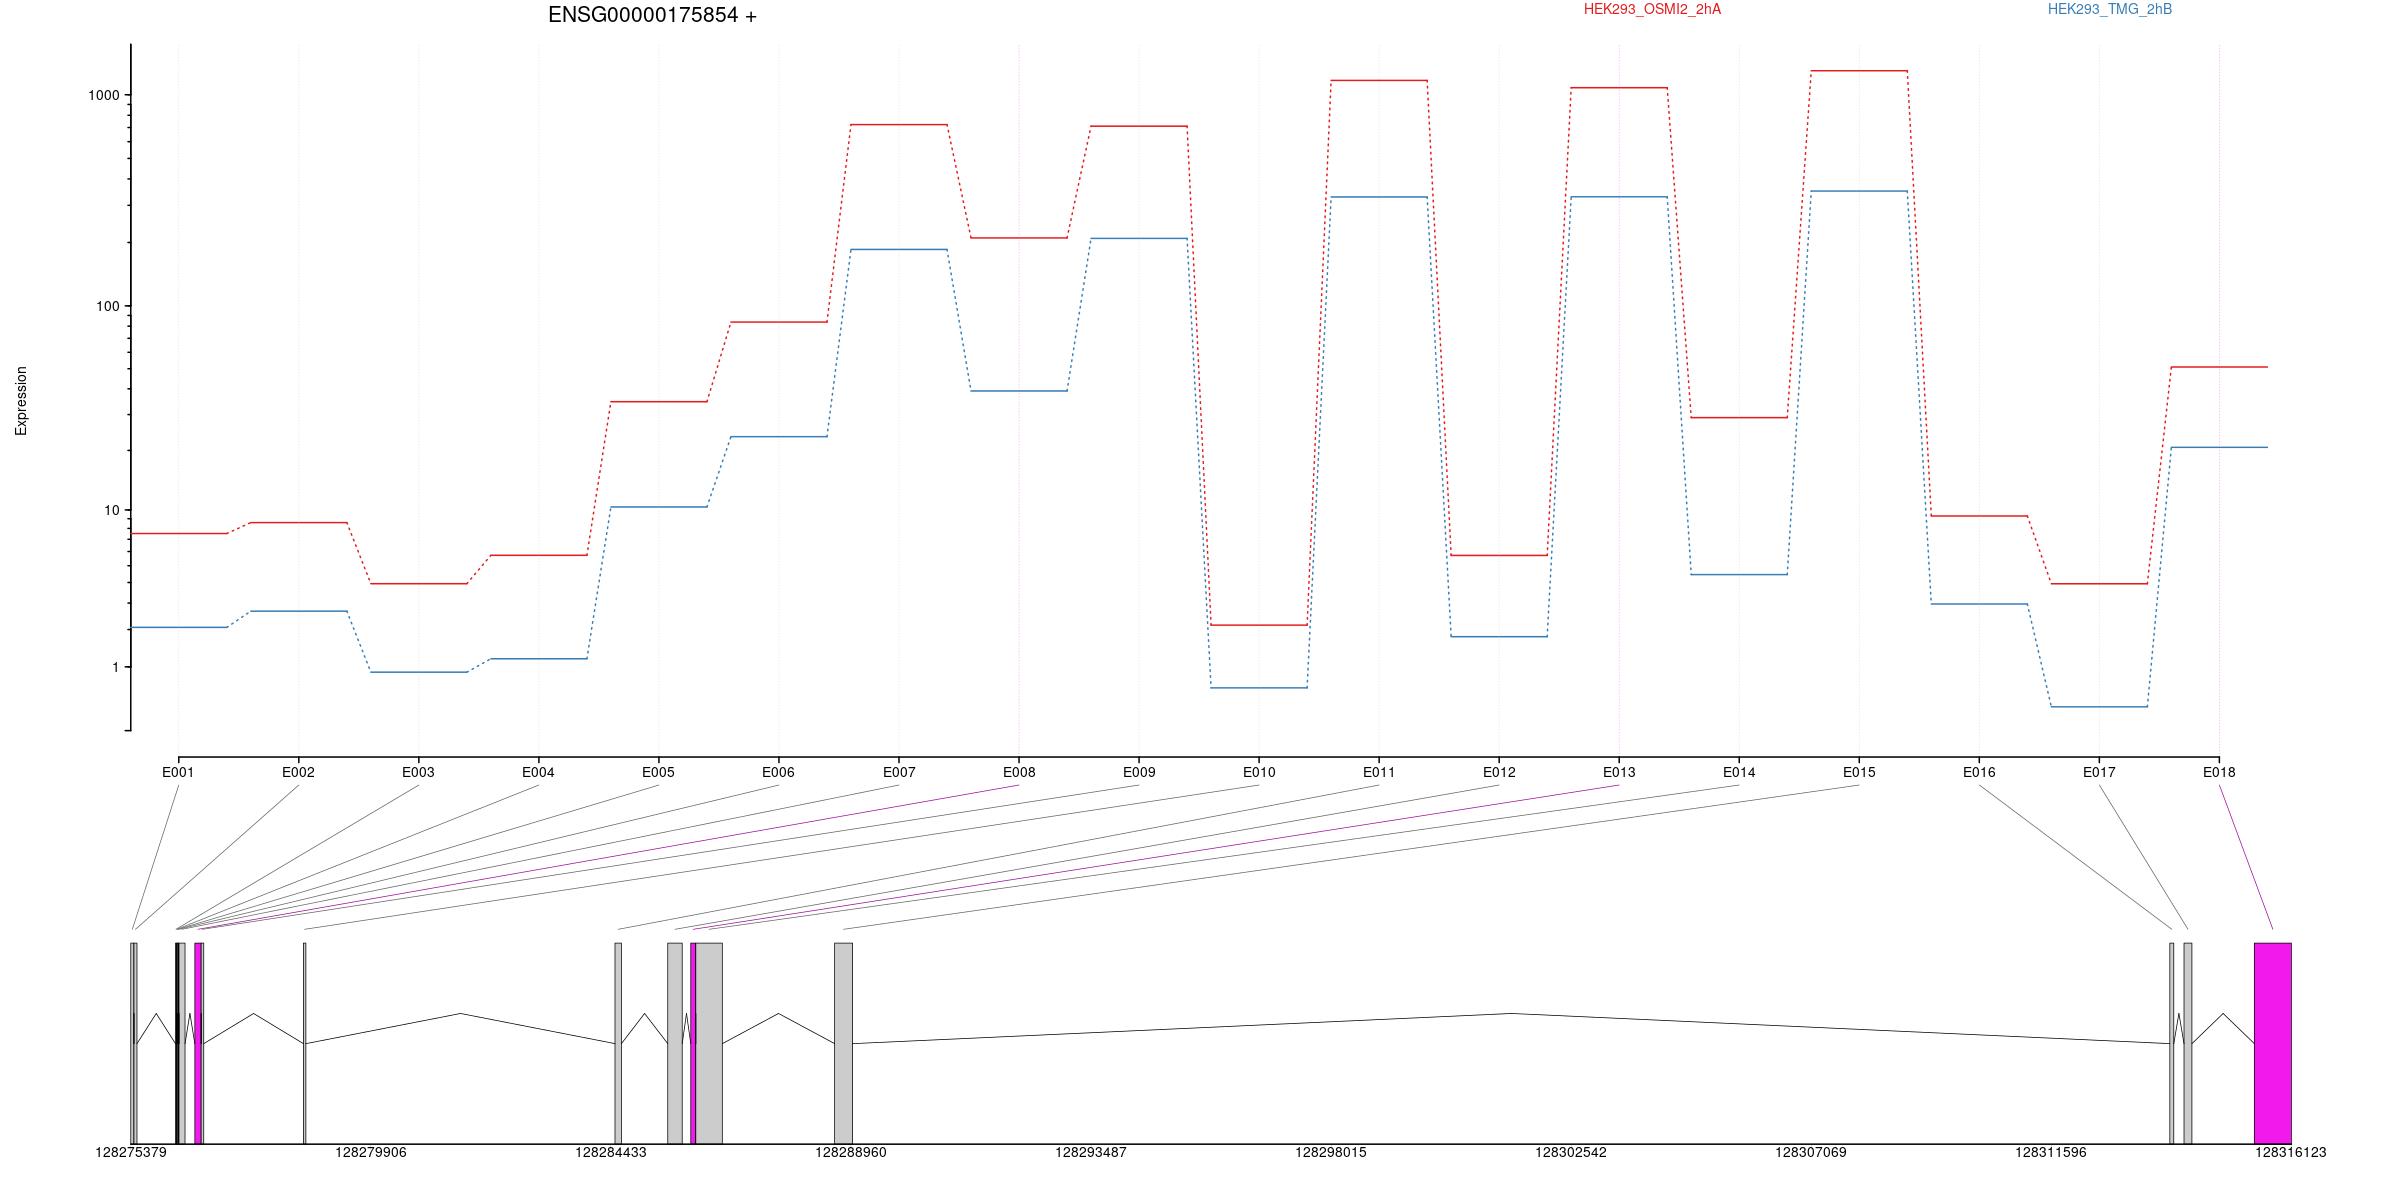Click the gray exon block above 128288960
The image size is (2400, 1200).
click(x=843, y=1043)
